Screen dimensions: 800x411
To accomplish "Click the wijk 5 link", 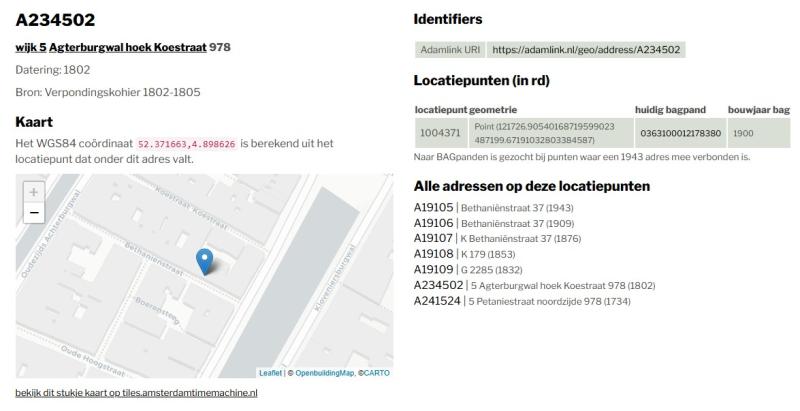I will (x=30, y=47).
